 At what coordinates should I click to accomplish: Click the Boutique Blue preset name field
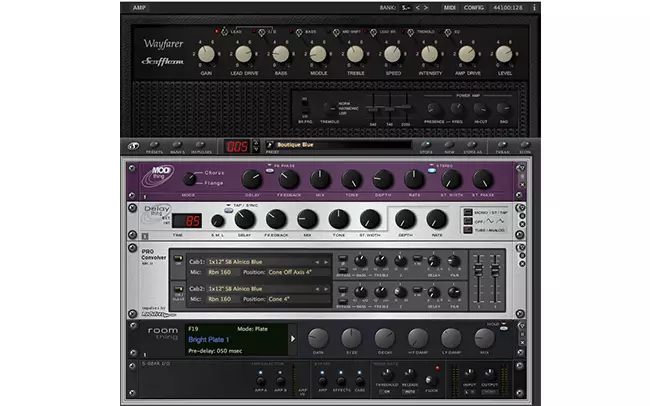click(x=343, y=145)
